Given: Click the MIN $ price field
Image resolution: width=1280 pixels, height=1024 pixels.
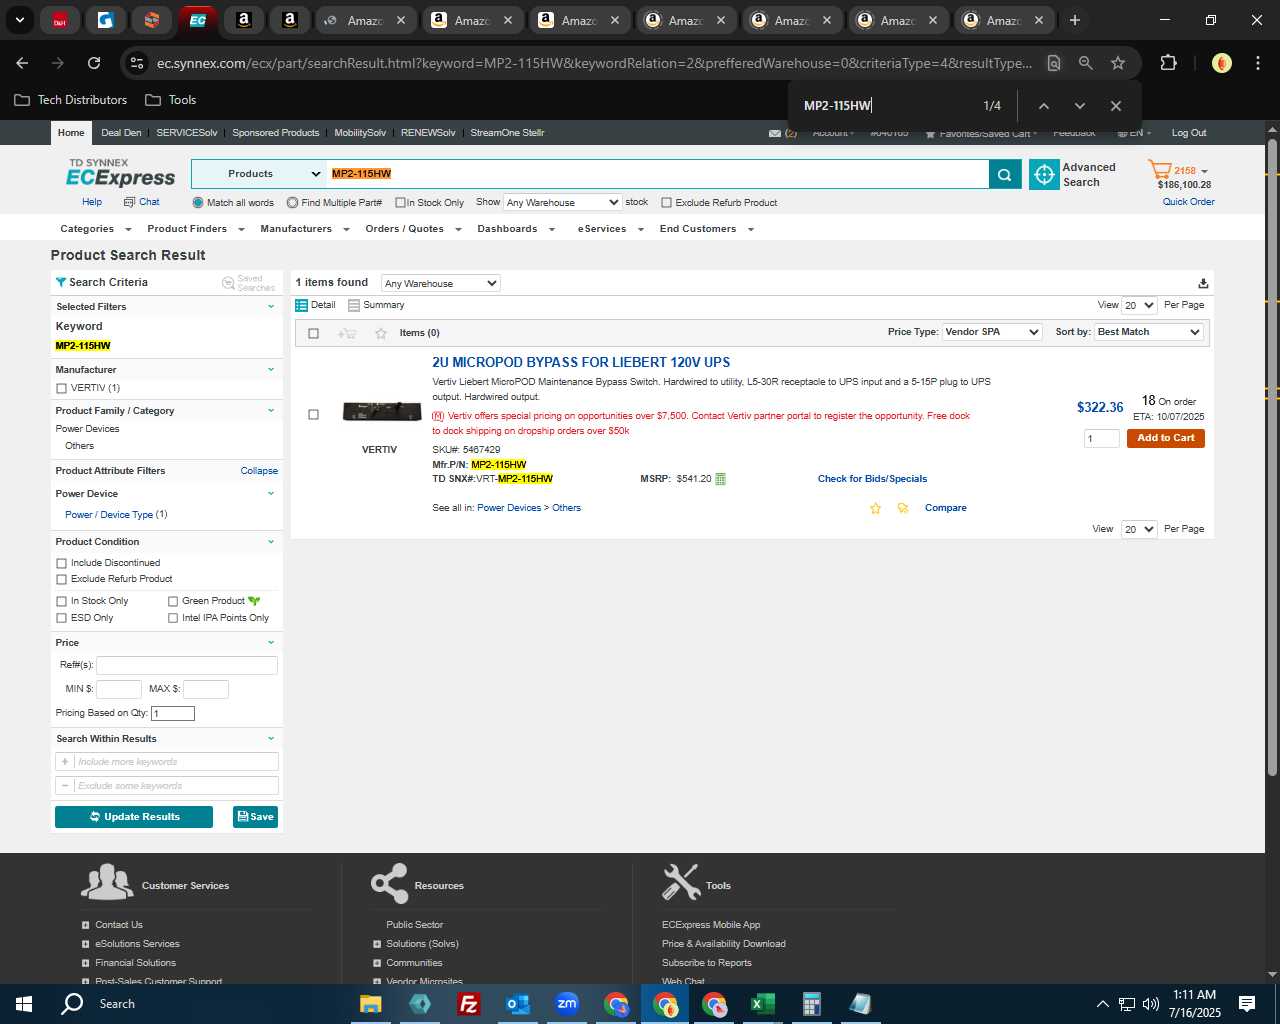Looking at the screenshot, I should (x=119, y=689).
